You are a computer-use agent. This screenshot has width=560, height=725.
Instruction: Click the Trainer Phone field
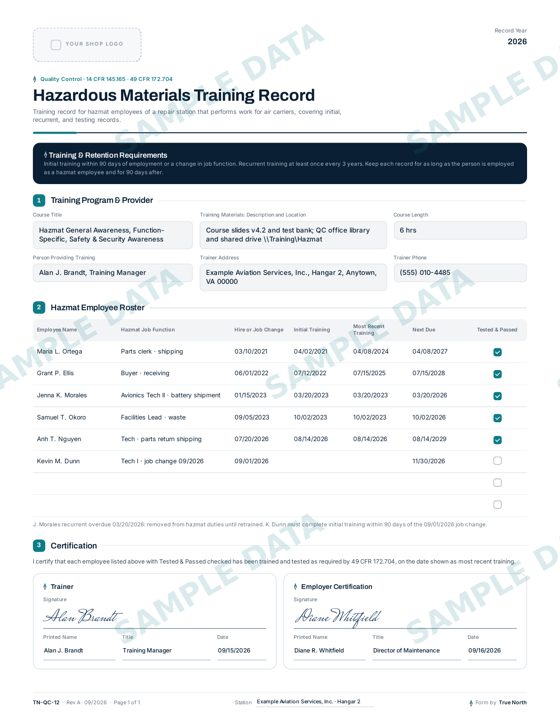tap(460, 273)
